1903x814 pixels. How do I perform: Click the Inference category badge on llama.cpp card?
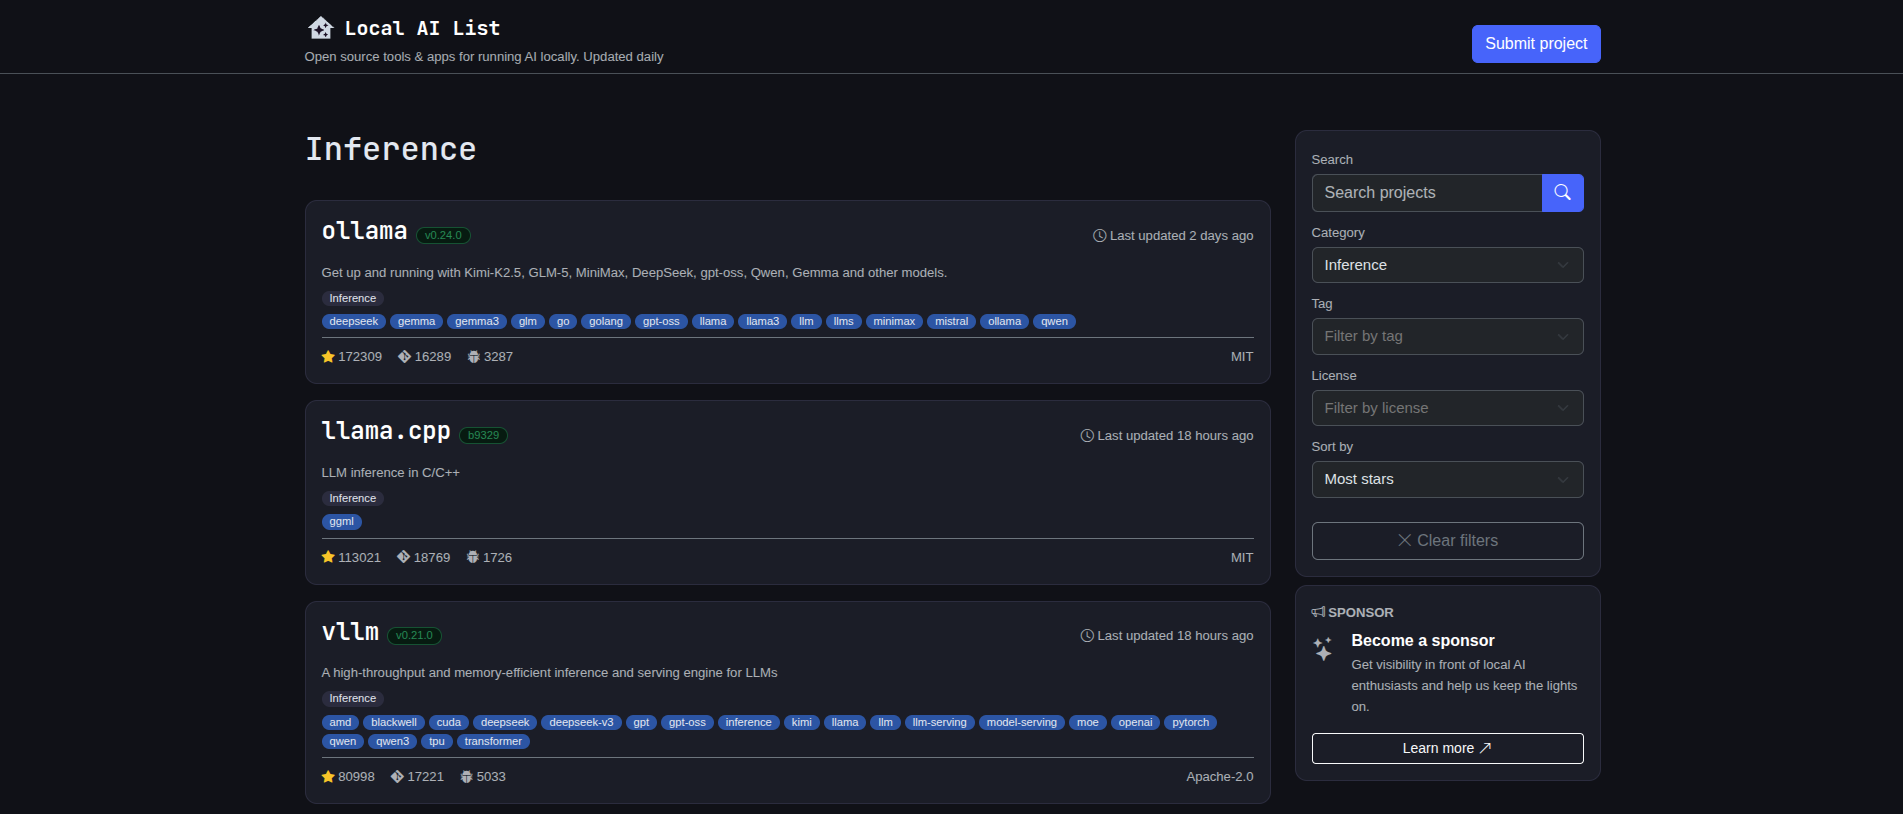(353, 498)
